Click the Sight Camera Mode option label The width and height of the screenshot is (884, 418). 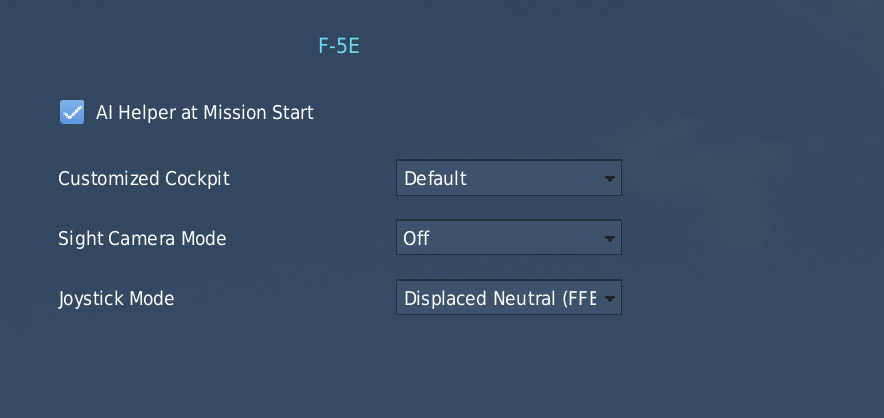point(142,238)
